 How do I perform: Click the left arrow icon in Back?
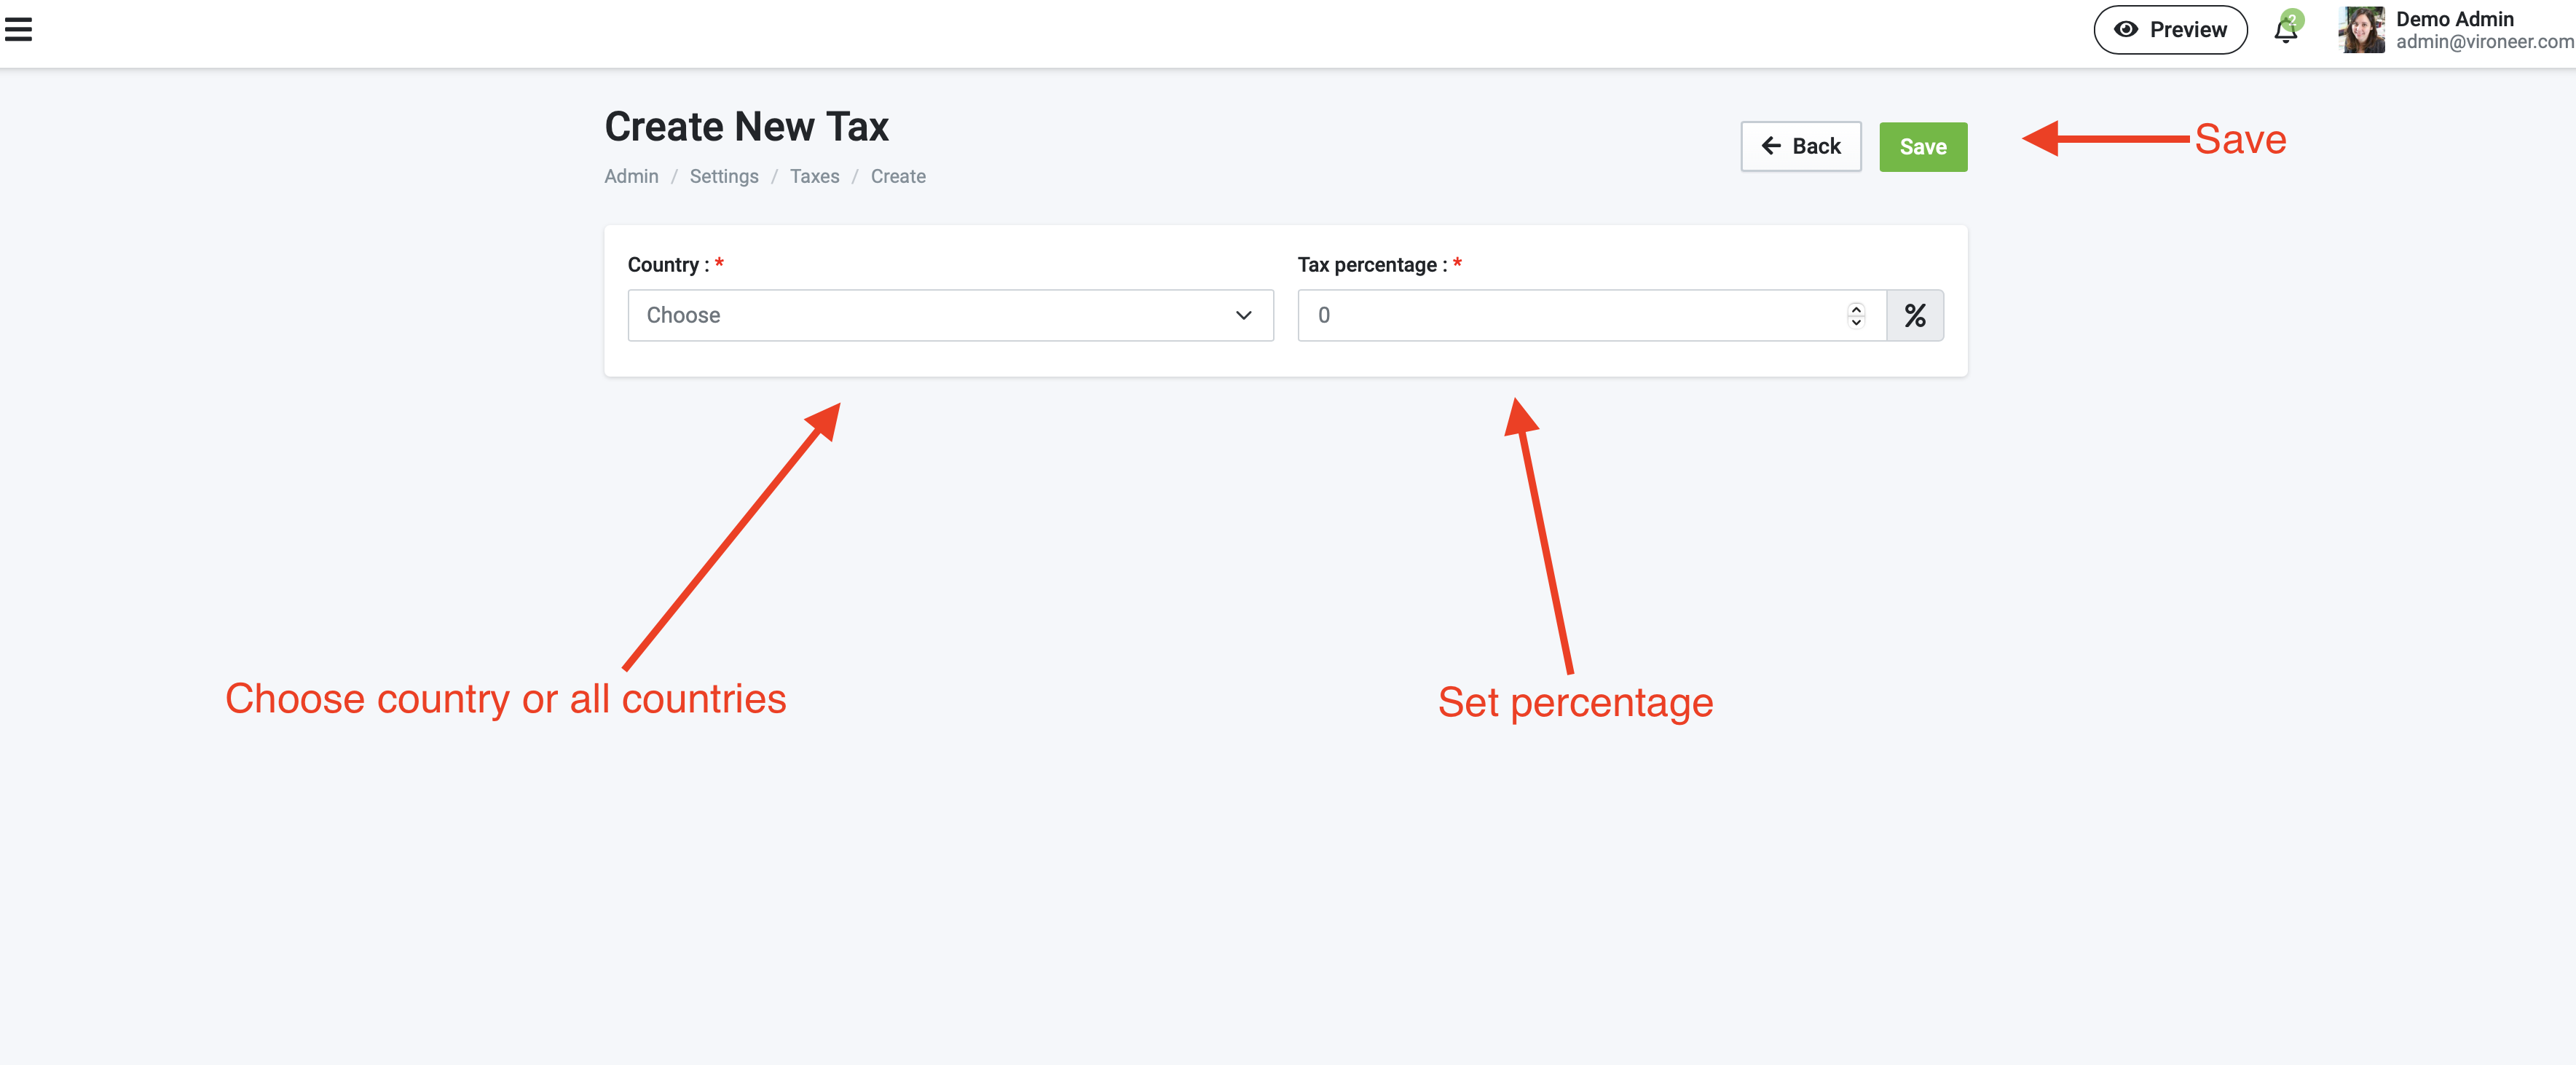[1771, 146]
